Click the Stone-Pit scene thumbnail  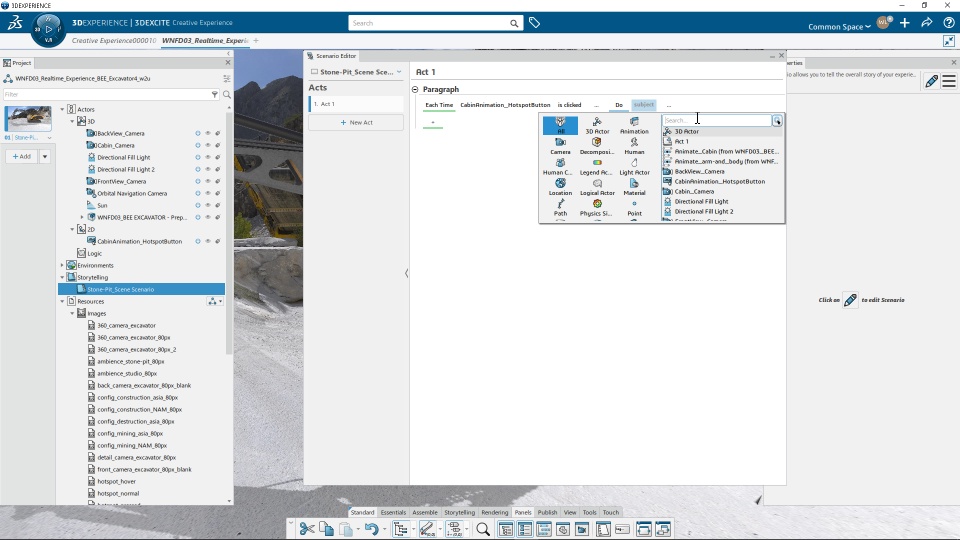coord(28,118)
